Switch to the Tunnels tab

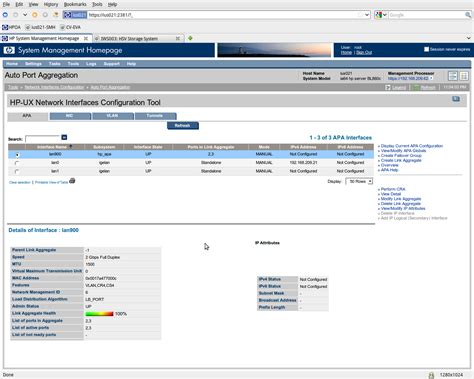[155, 116]
